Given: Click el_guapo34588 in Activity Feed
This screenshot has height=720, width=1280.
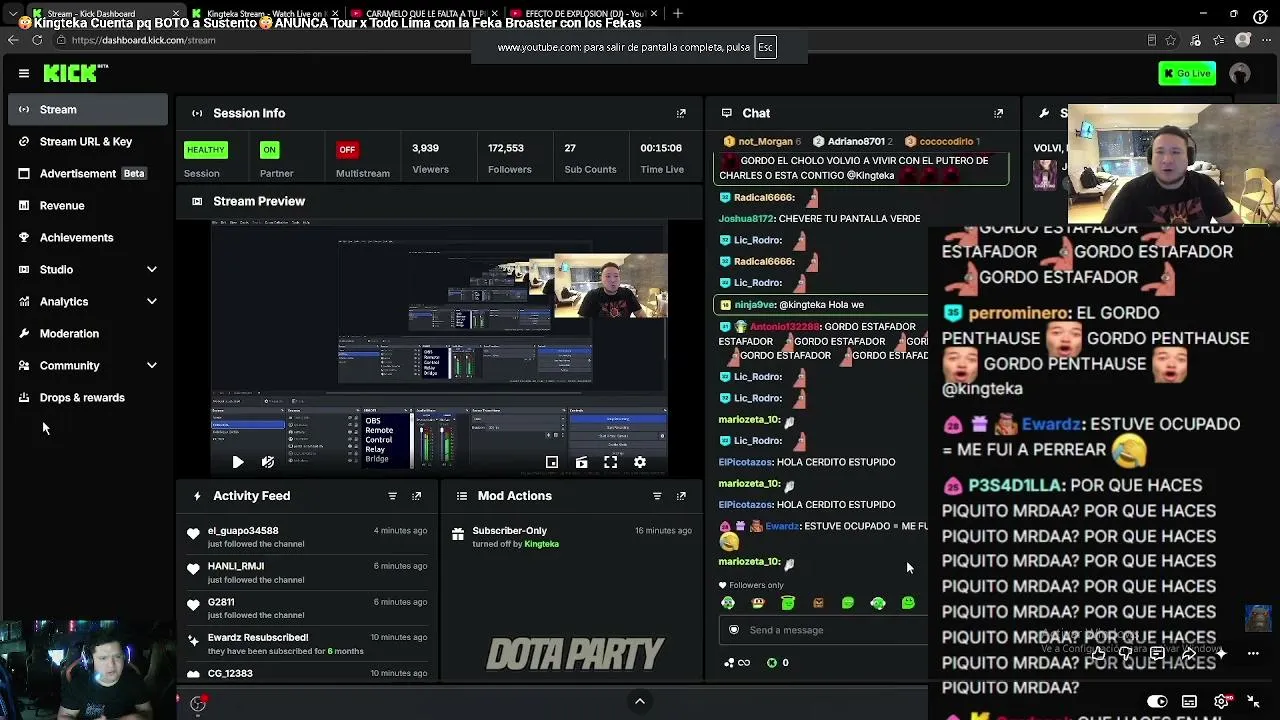Looking at the screenshot, I should pos(243,531).
